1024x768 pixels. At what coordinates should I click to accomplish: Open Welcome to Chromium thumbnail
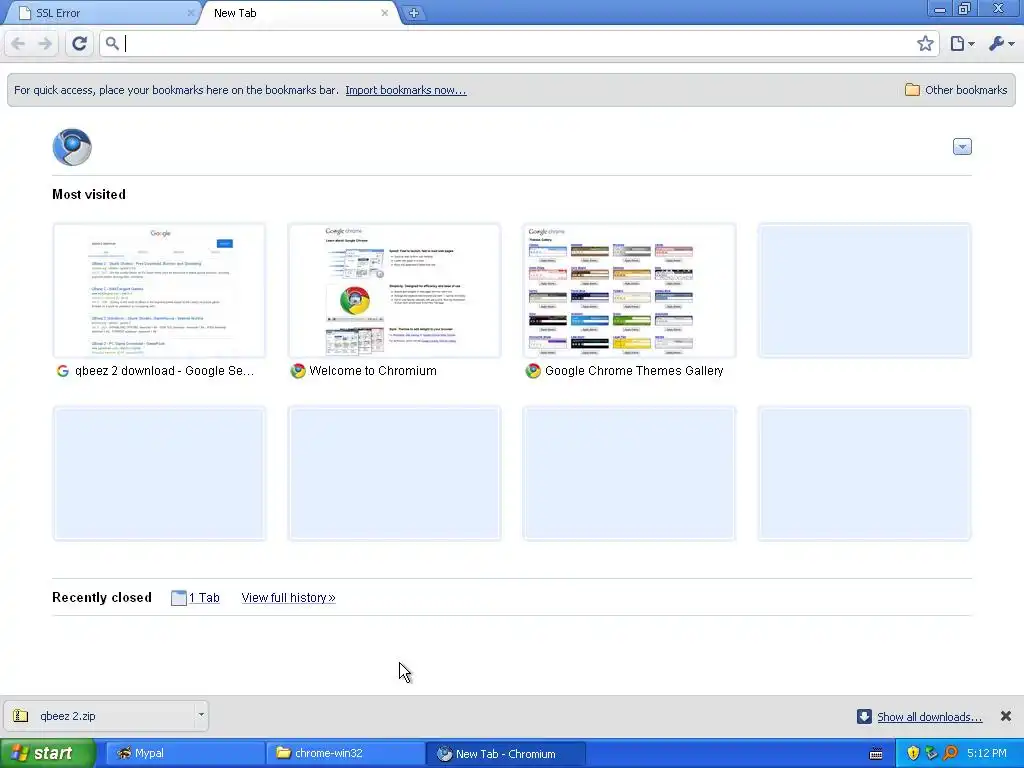(x=394, y=291)
